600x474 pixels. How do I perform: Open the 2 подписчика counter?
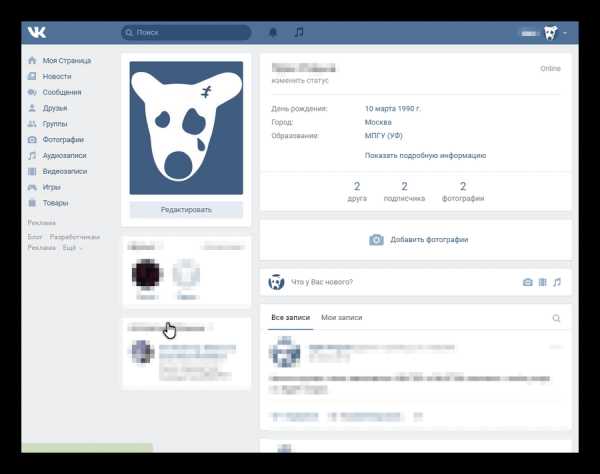404,191
